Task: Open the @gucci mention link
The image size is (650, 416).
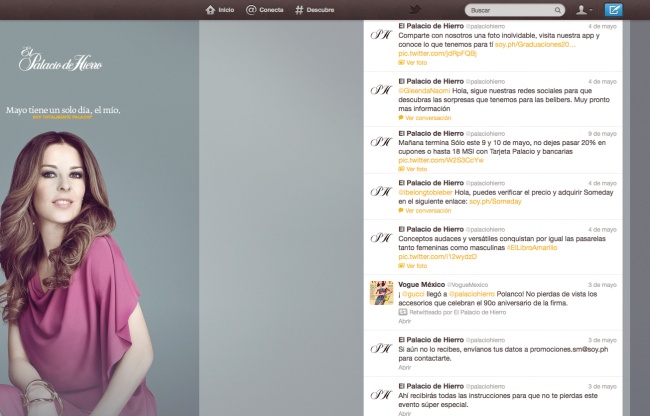Action: tap(416, 293)
